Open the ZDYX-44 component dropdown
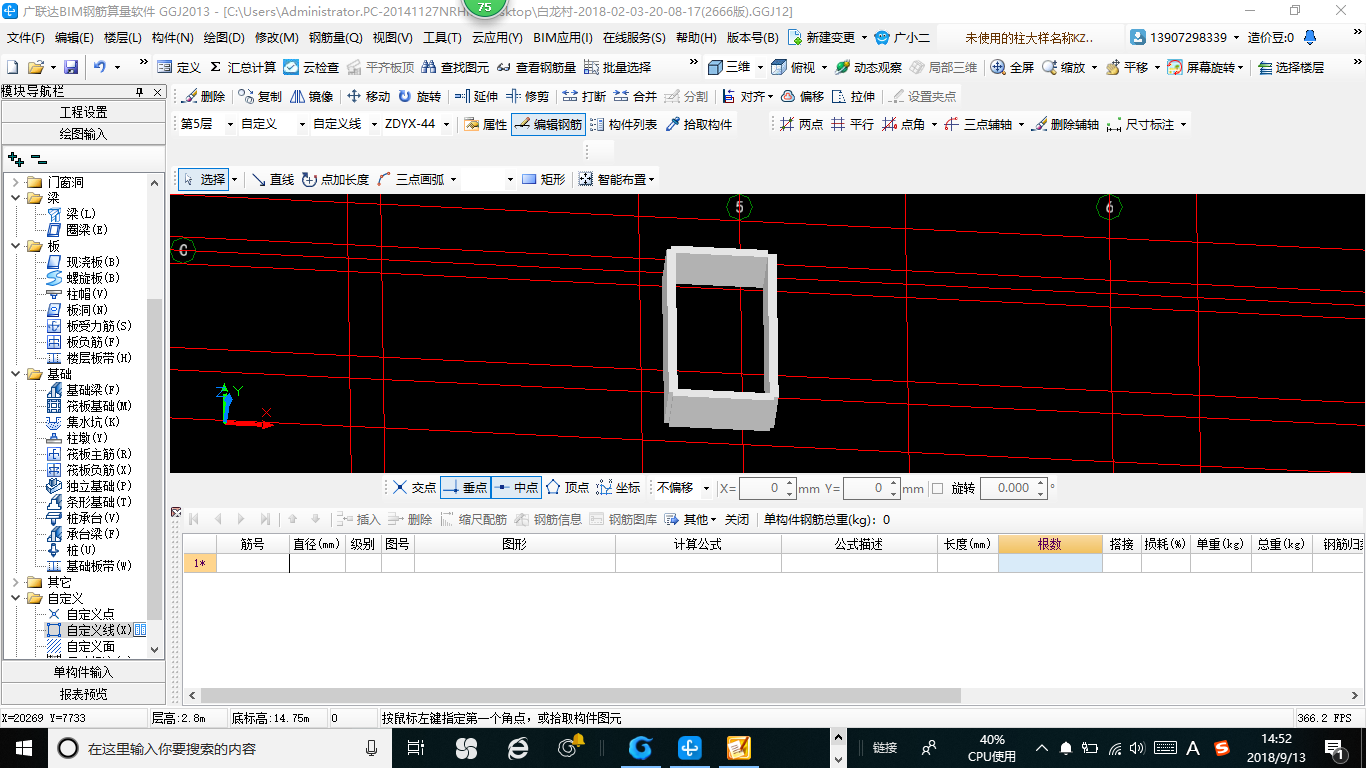1366x768 pixels. point(417,125)
